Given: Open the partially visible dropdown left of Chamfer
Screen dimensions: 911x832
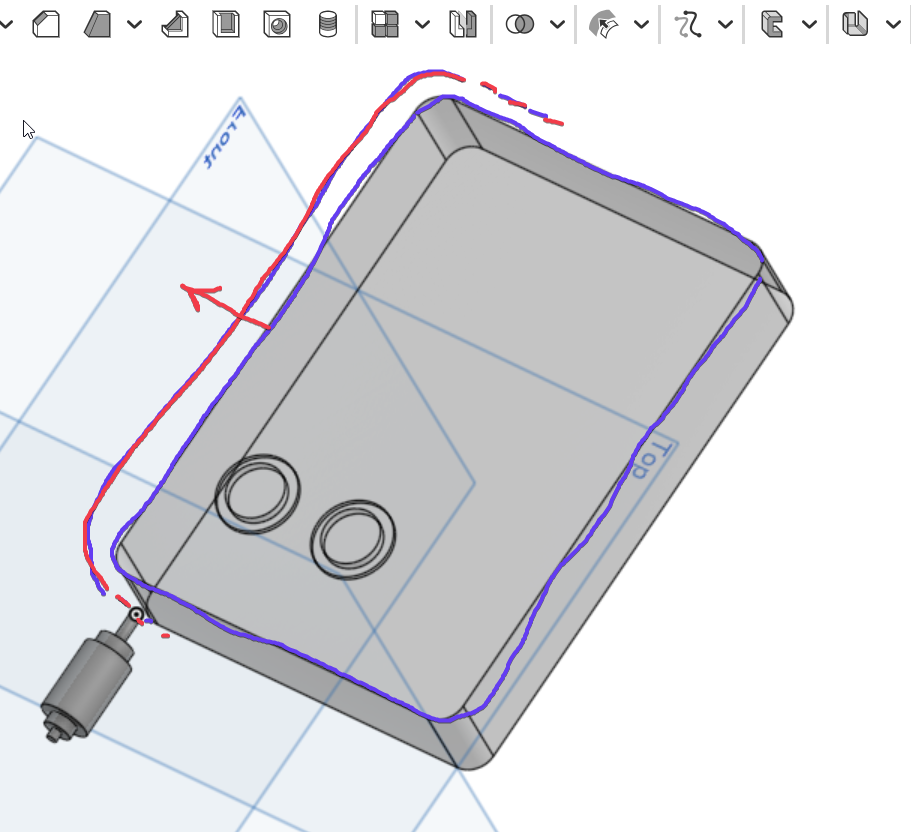Looking at the screenshot, I should tap(6, 24).
